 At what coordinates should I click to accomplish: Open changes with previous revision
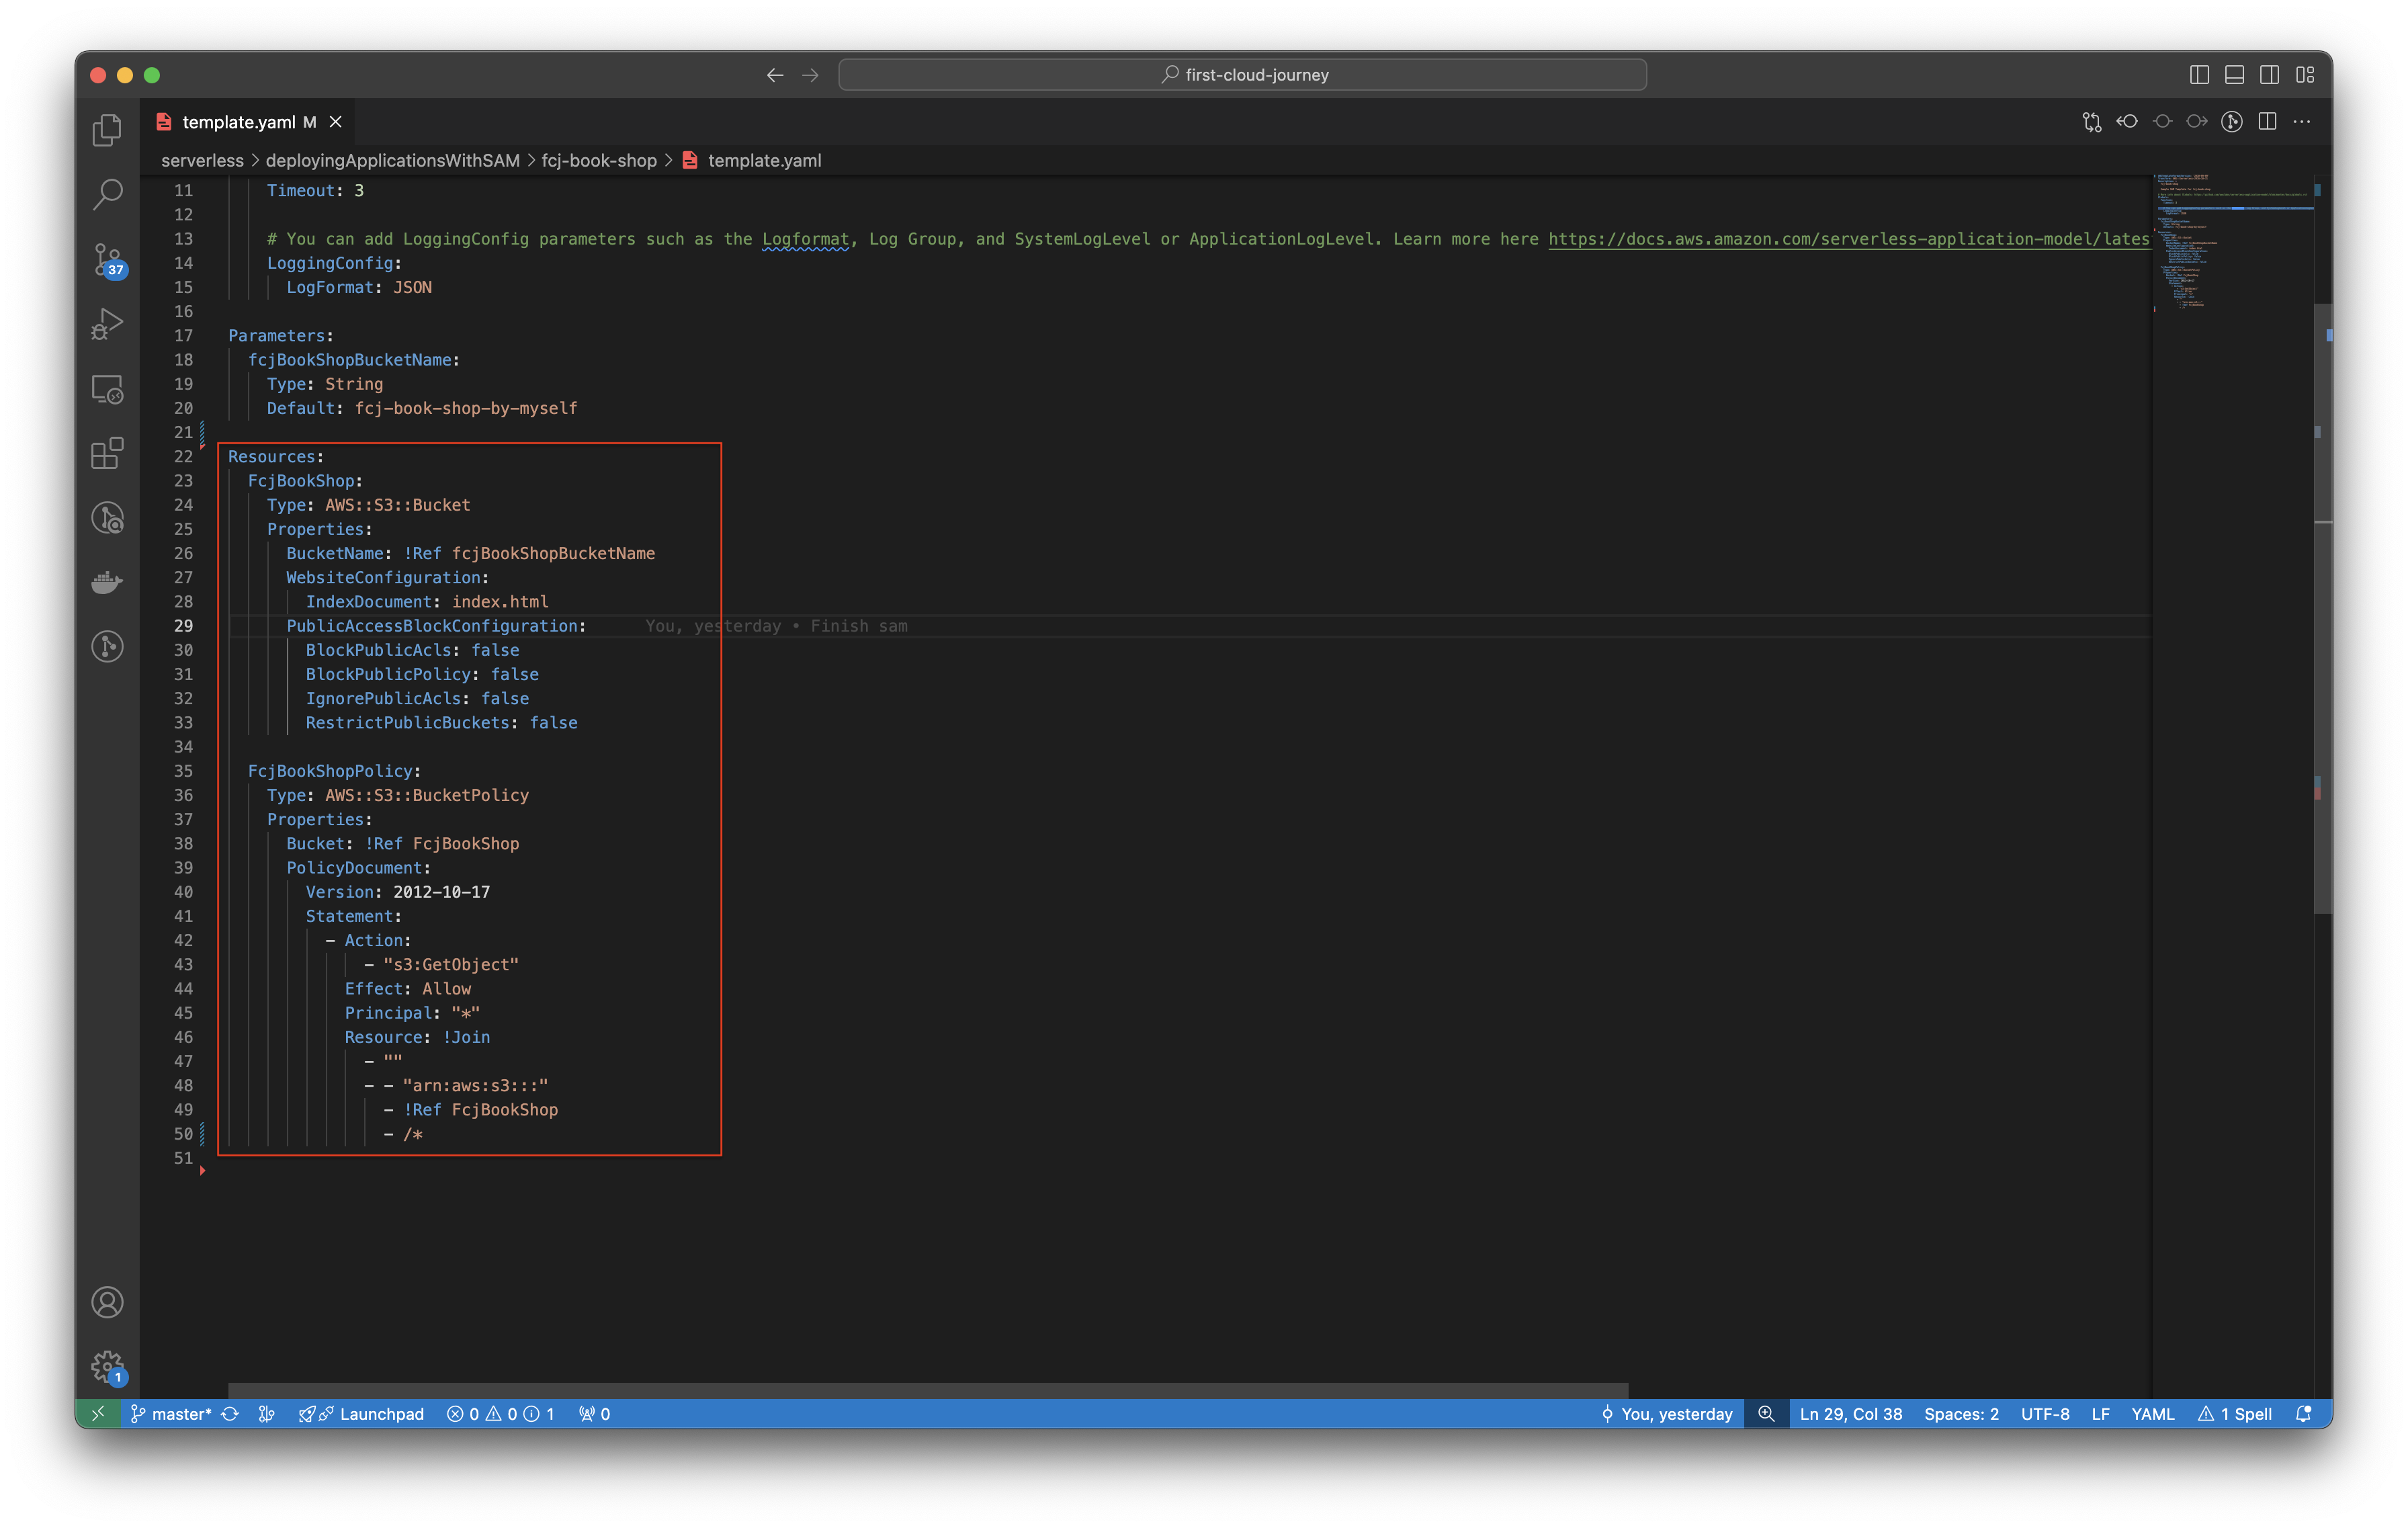[2127, 122]
